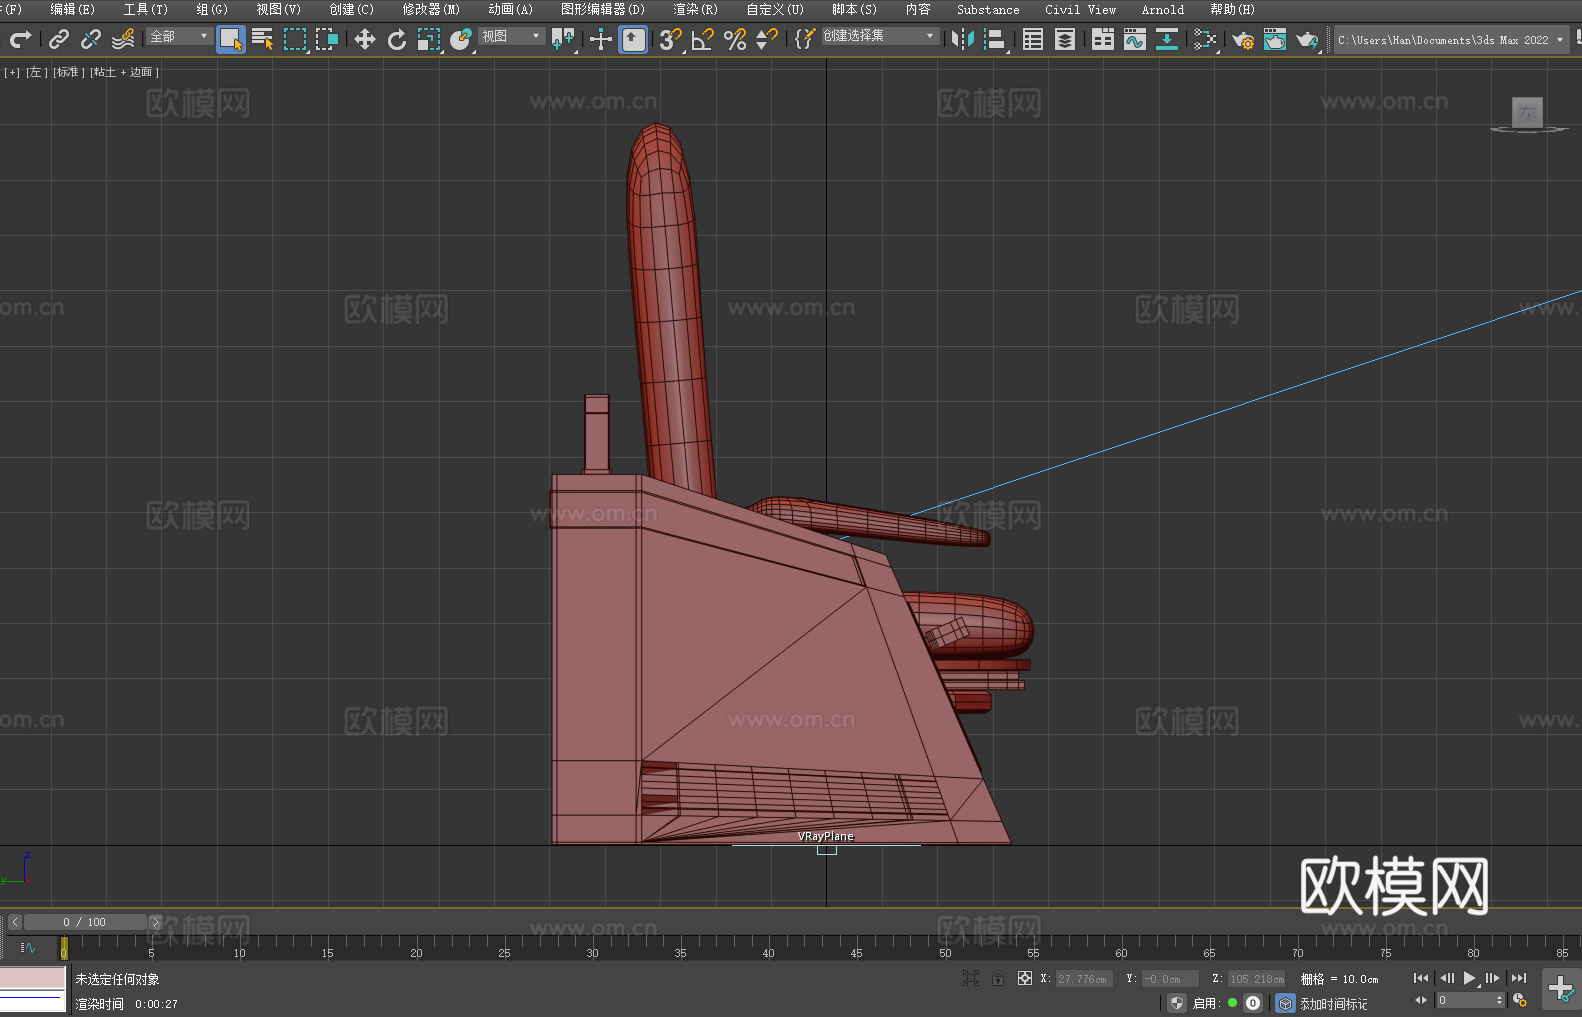Image resolution: width=1582 pixels, height=1017 pixels.
Task: Click the Z coordinate field 105.218cm
Action: pyautogui.click(x=1256, y=979)
